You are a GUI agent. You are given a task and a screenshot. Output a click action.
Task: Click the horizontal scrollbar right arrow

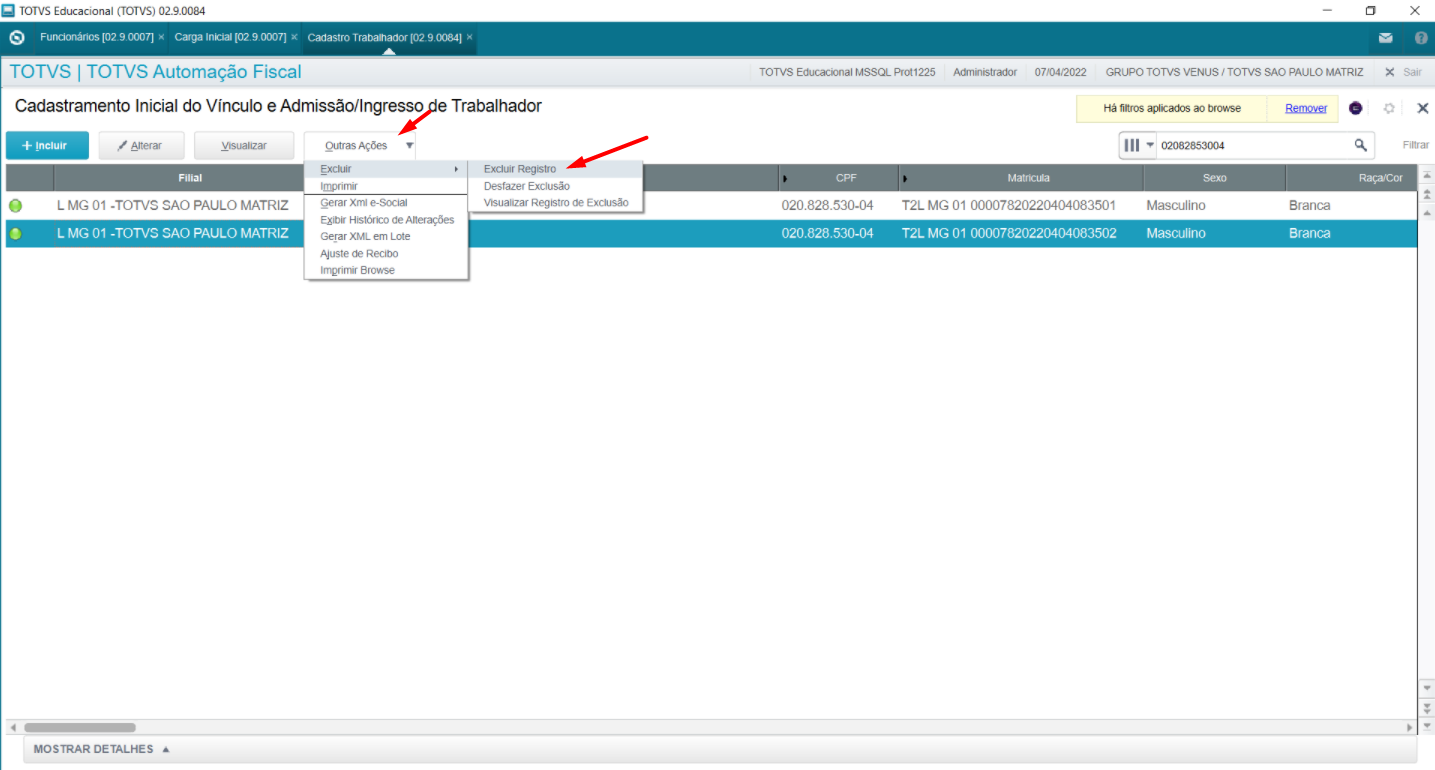coord(1410,728)
